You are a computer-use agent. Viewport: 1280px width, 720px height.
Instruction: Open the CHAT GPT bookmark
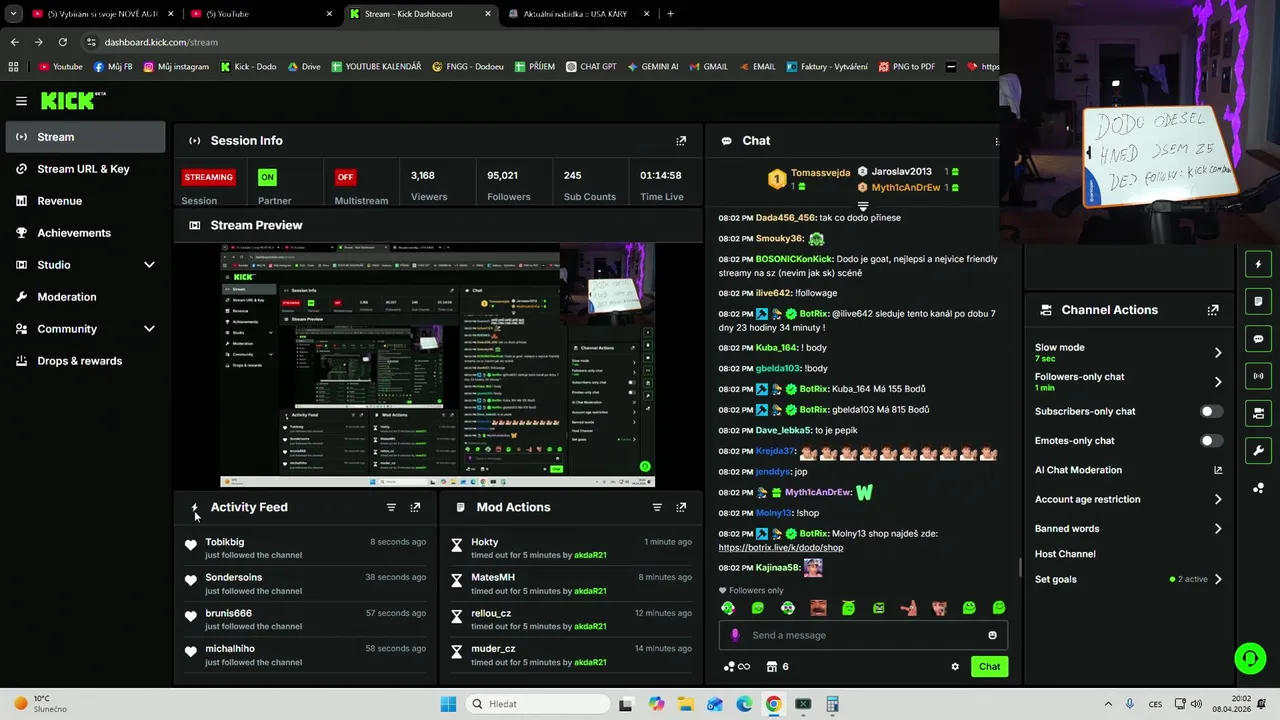point(590,67)
